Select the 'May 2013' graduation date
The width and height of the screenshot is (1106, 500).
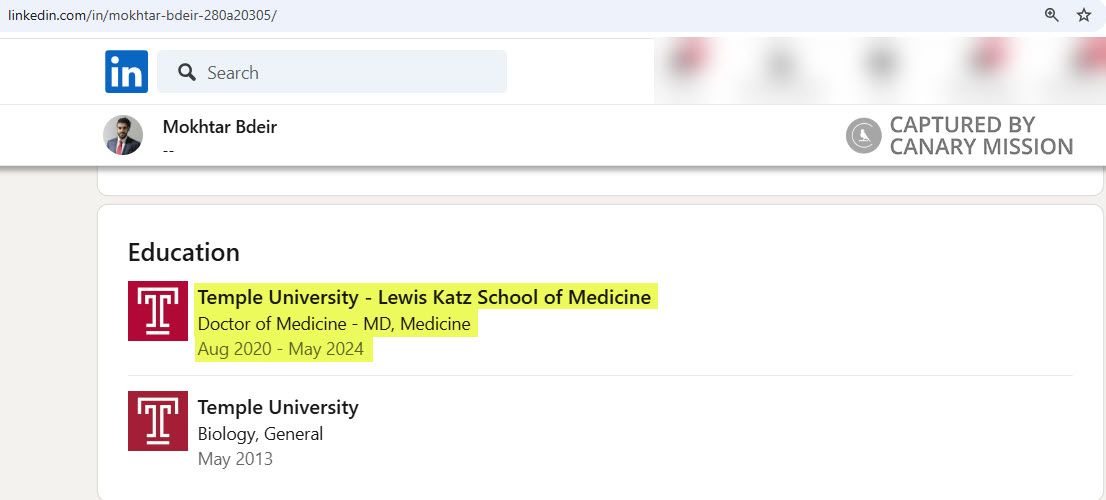coord(235,460)
